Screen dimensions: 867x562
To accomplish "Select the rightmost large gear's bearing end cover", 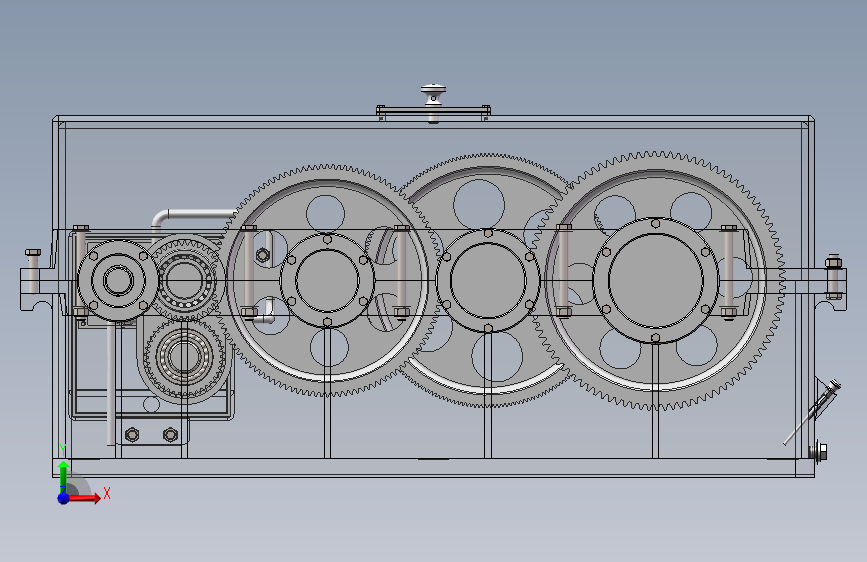I will coord(656,280).
